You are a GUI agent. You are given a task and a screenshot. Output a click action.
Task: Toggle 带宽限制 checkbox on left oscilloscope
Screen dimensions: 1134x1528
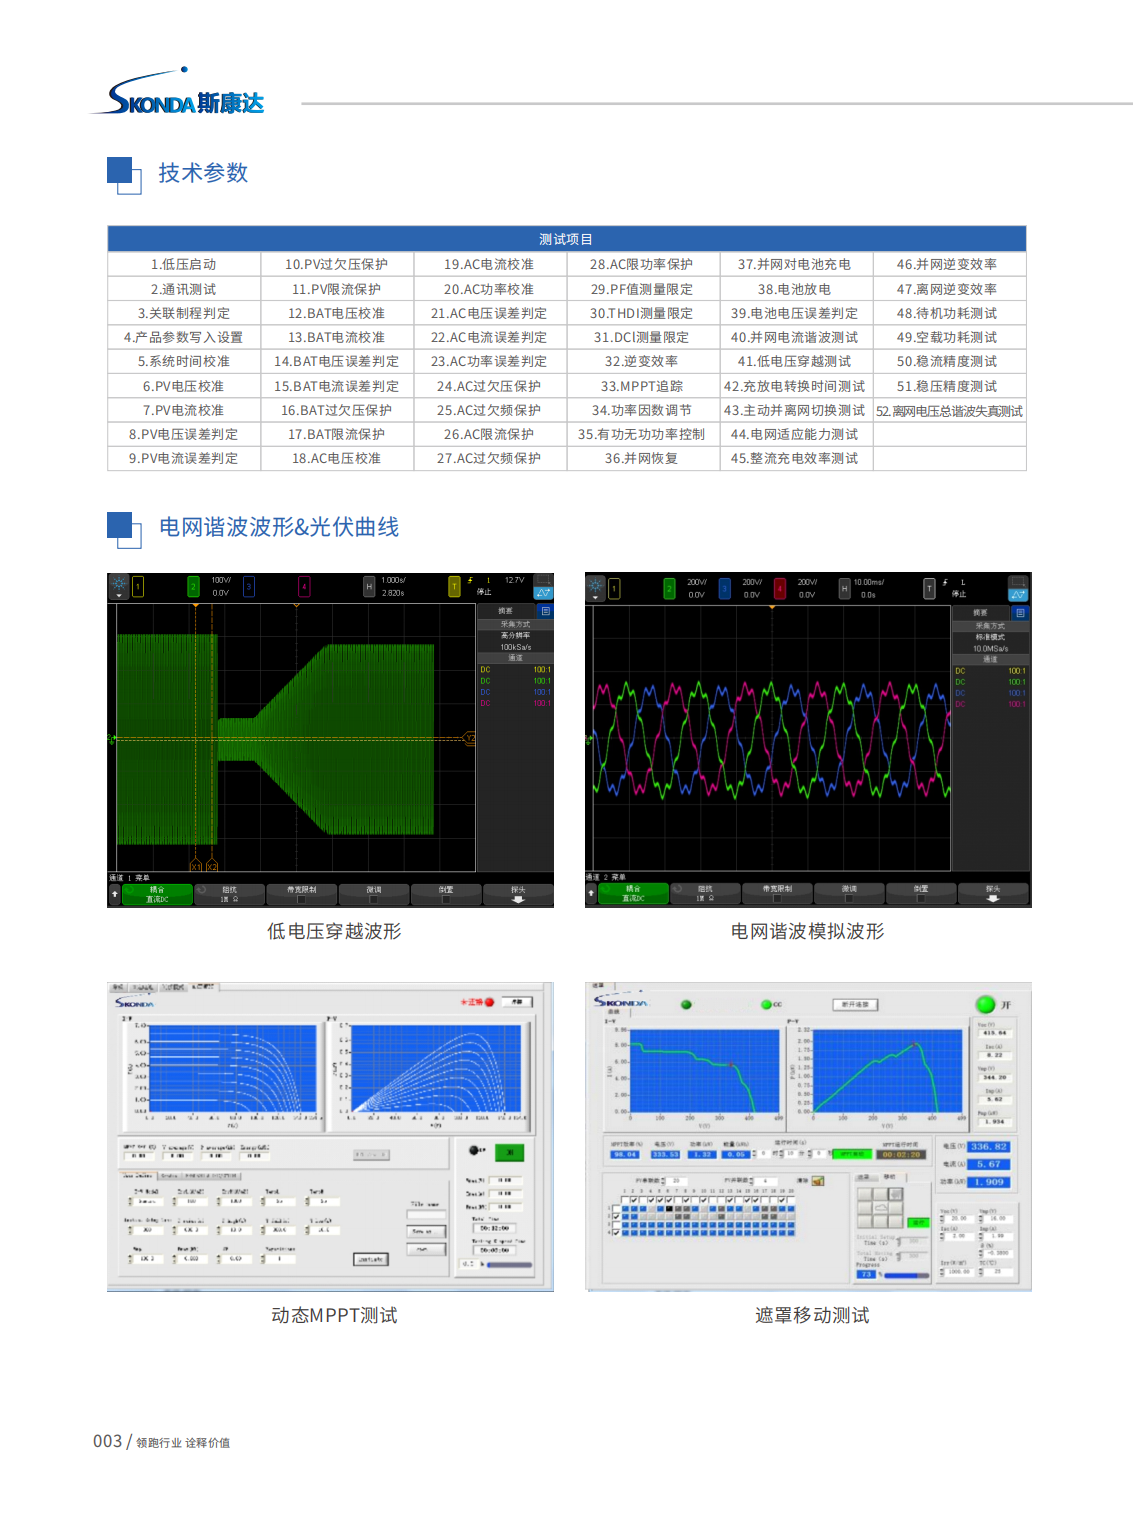click(x=301, y=899)
